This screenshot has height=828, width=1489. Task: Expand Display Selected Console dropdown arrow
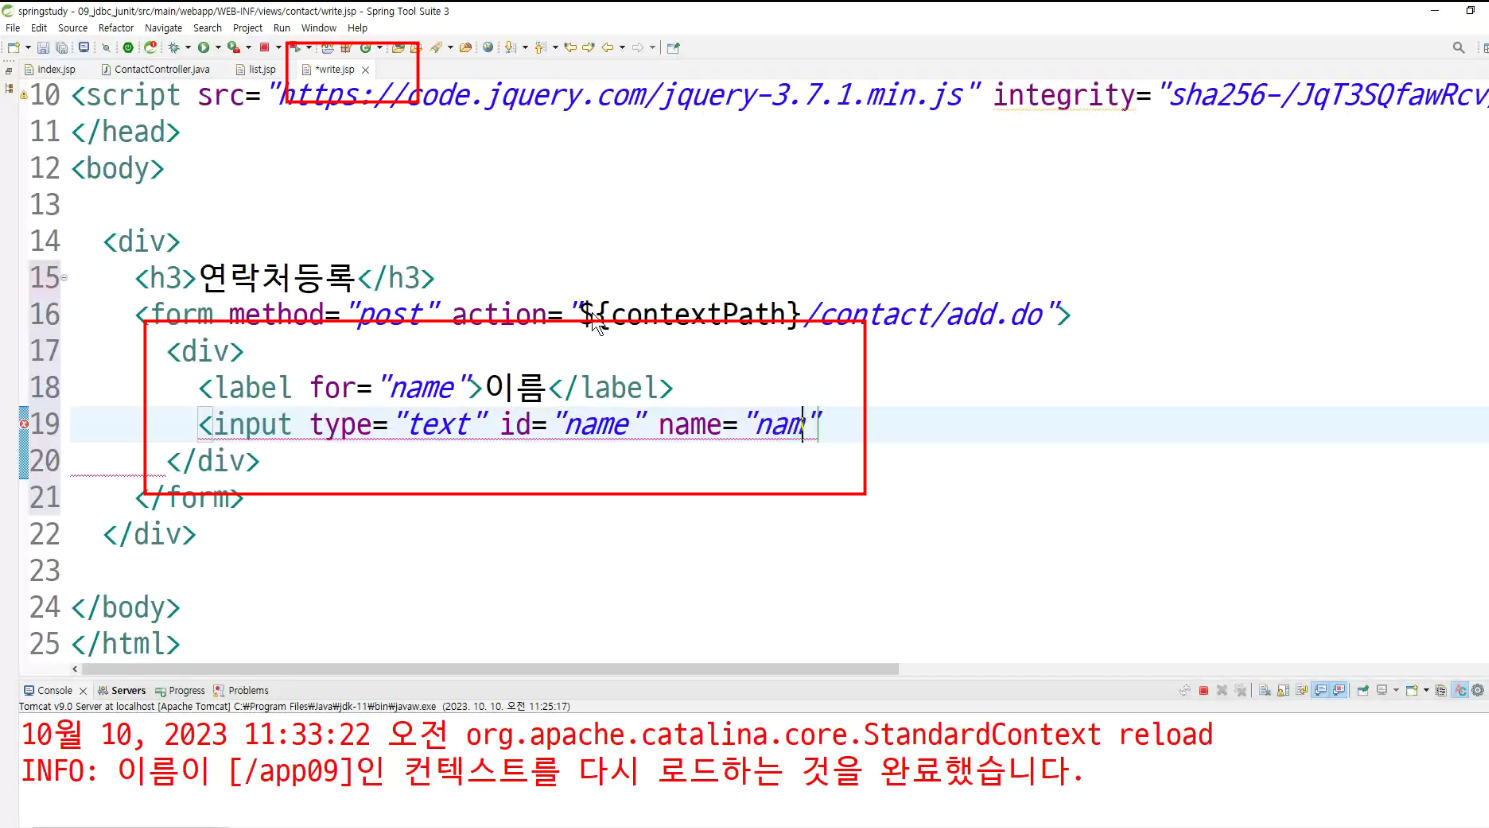1396,690
